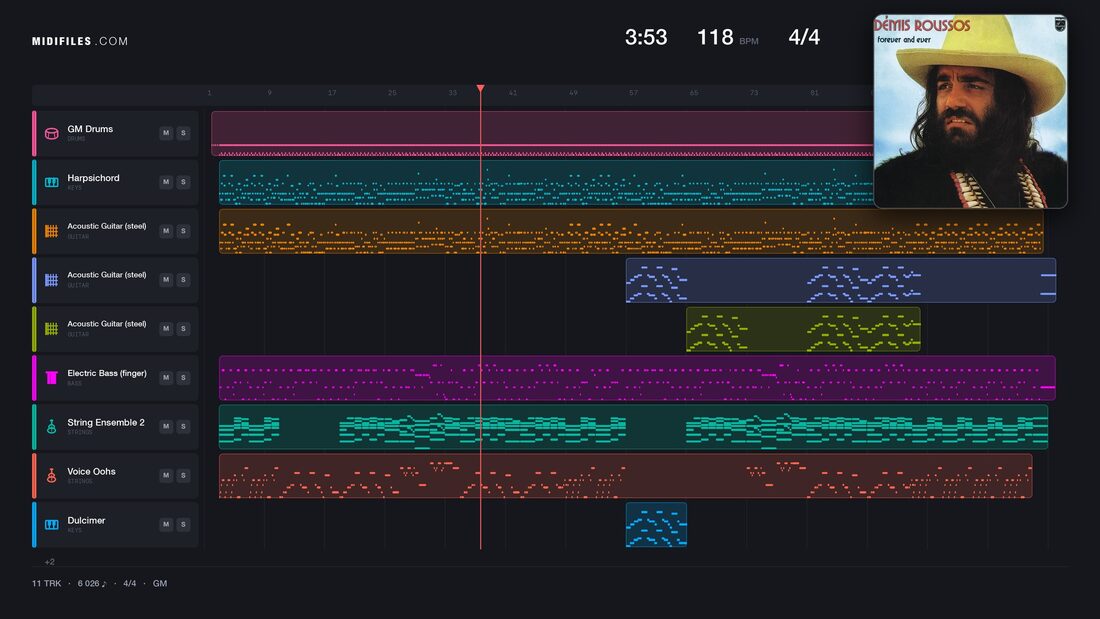Open the MIDIFILES.COM logo link
1100x619 pixels.
80,41
